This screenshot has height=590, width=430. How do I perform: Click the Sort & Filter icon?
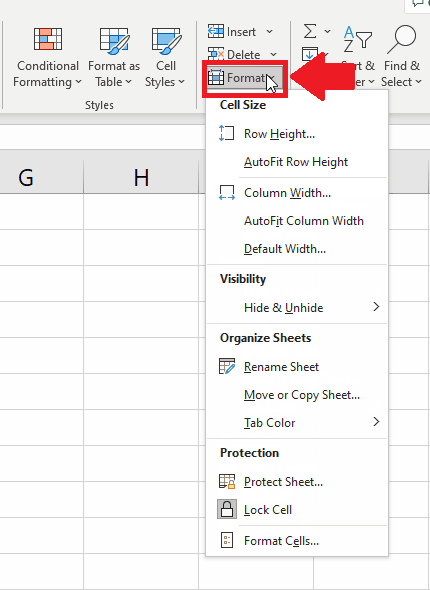click(x=357, y=39)
